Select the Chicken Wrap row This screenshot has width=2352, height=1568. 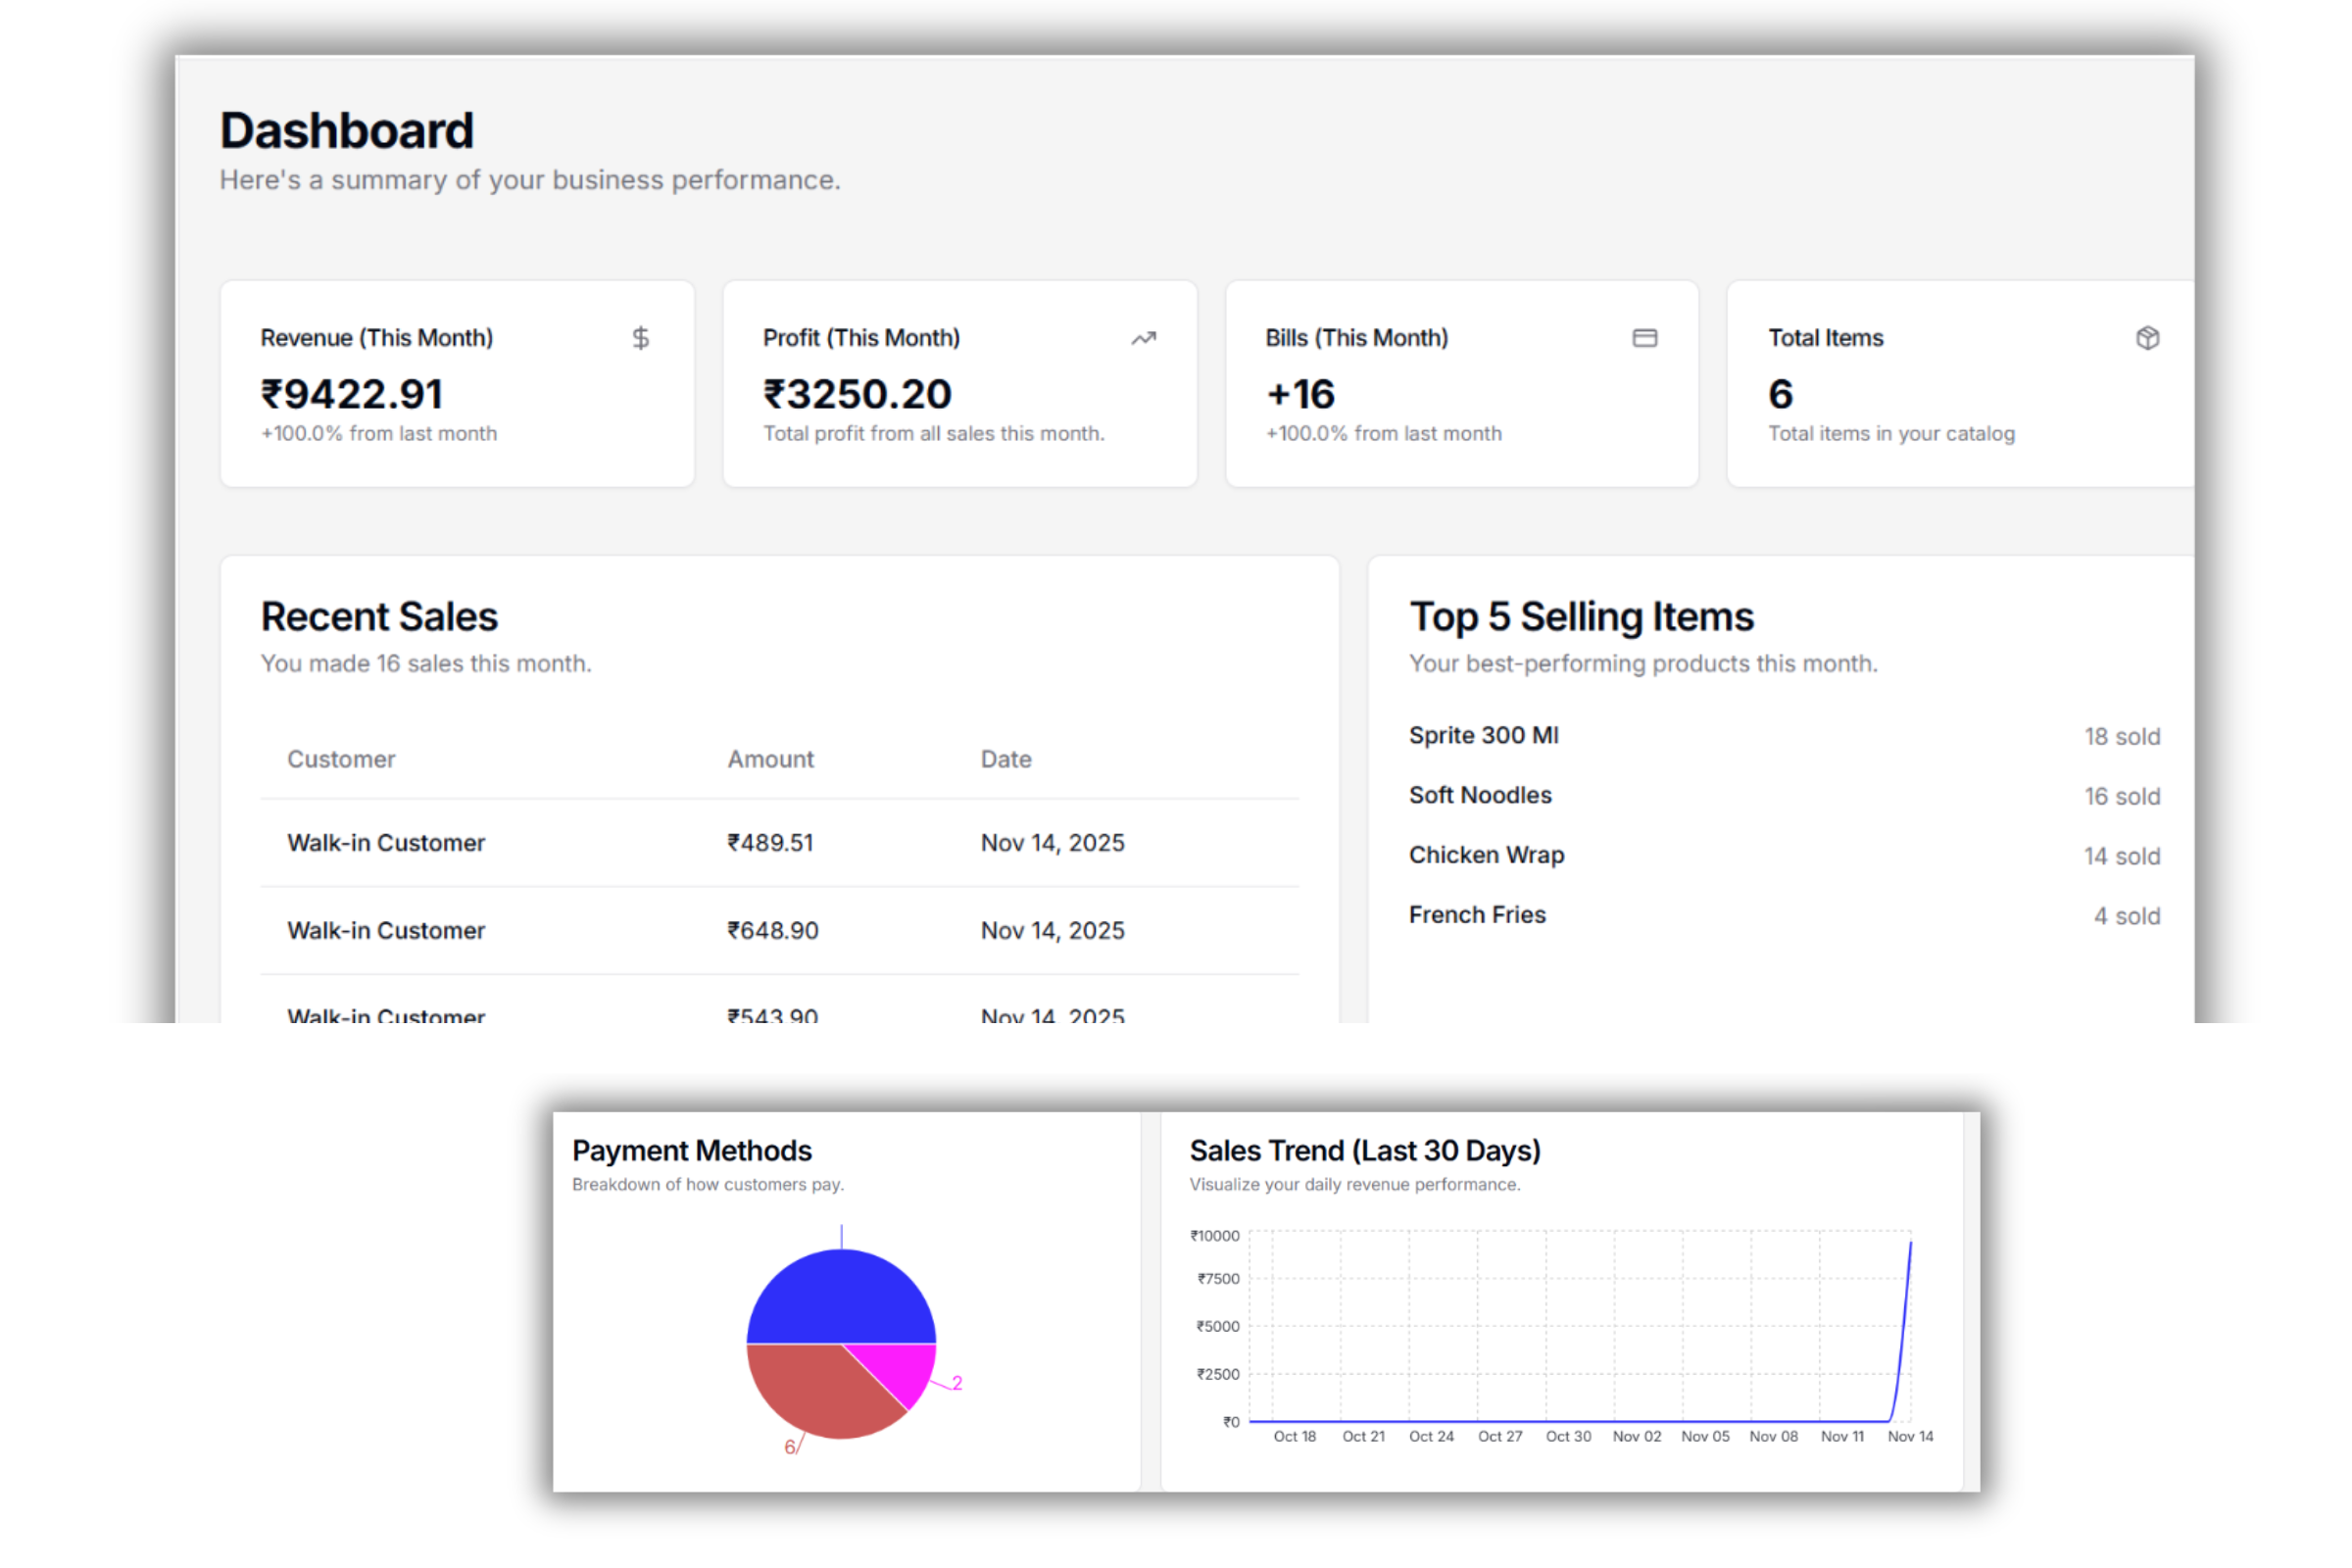[x=1487, y=855]
